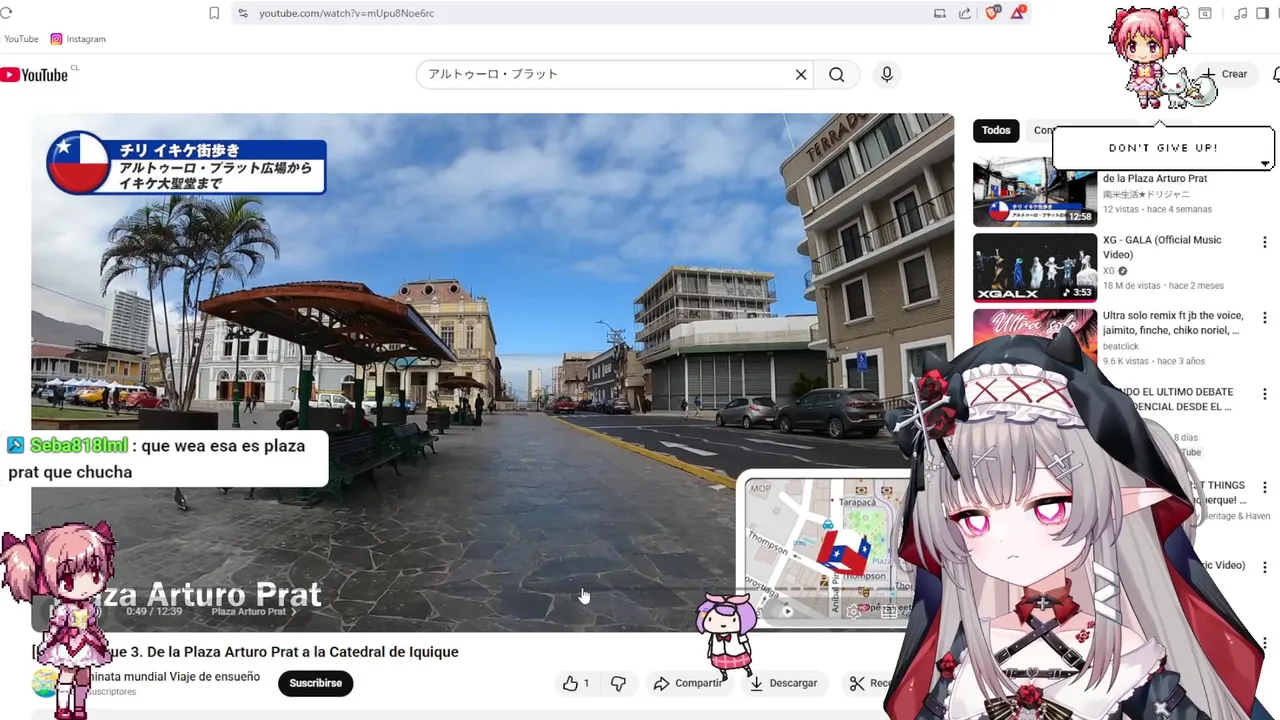Click the XG channel name
The width and height of the screenshot is (1280, 720).
[x=1108, y=271]
